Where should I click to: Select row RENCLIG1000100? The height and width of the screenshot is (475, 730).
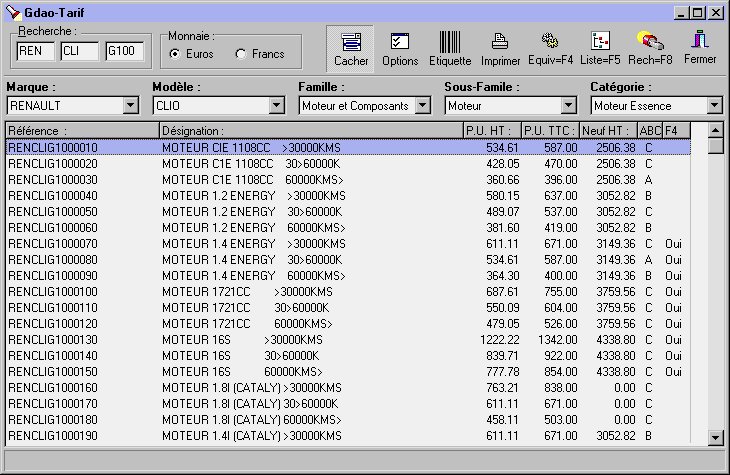click(348, 292)
